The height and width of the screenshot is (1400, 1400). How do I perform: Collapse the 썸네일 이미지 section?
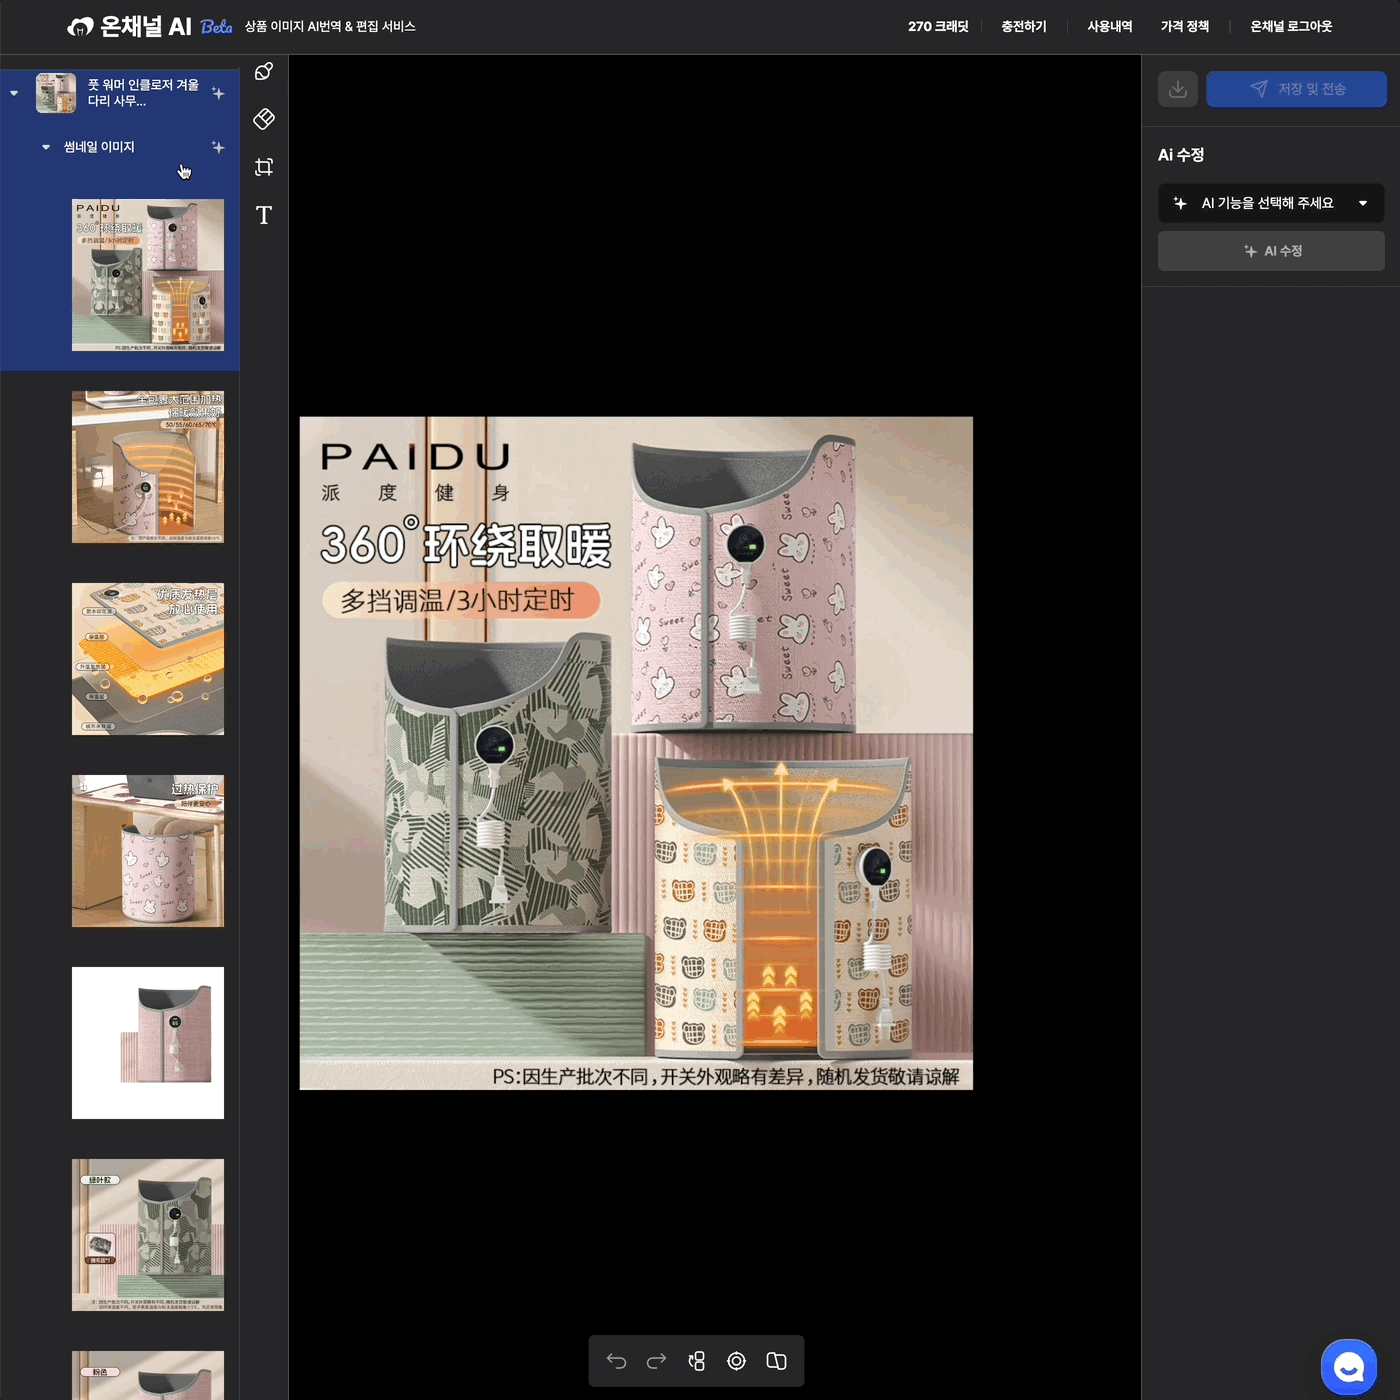(x=46, y=147)
